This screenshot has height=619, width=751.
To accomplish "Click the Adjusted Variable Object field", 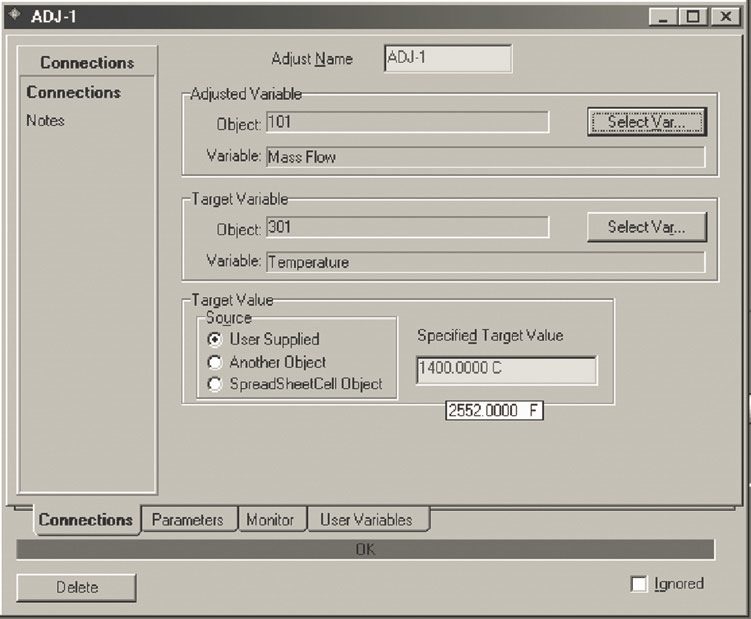I will (x=407, y=122).
